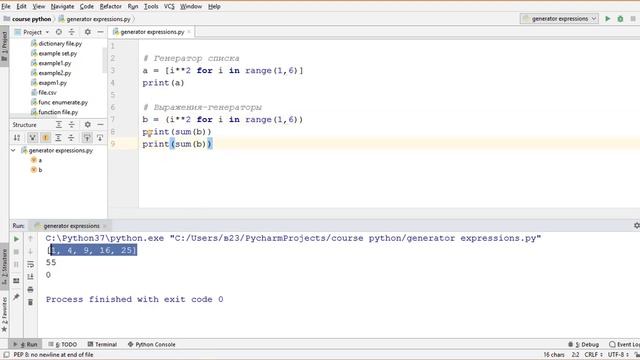Hide the Project panel with the minus icon

[x=100, y=32]
